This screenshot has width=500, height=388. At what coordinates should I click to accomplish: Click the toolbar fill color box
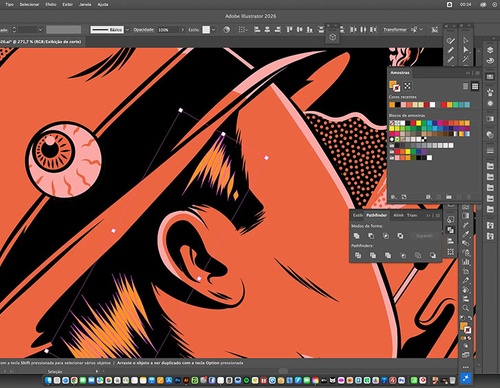pyautogui.click(x=464, y=326)
